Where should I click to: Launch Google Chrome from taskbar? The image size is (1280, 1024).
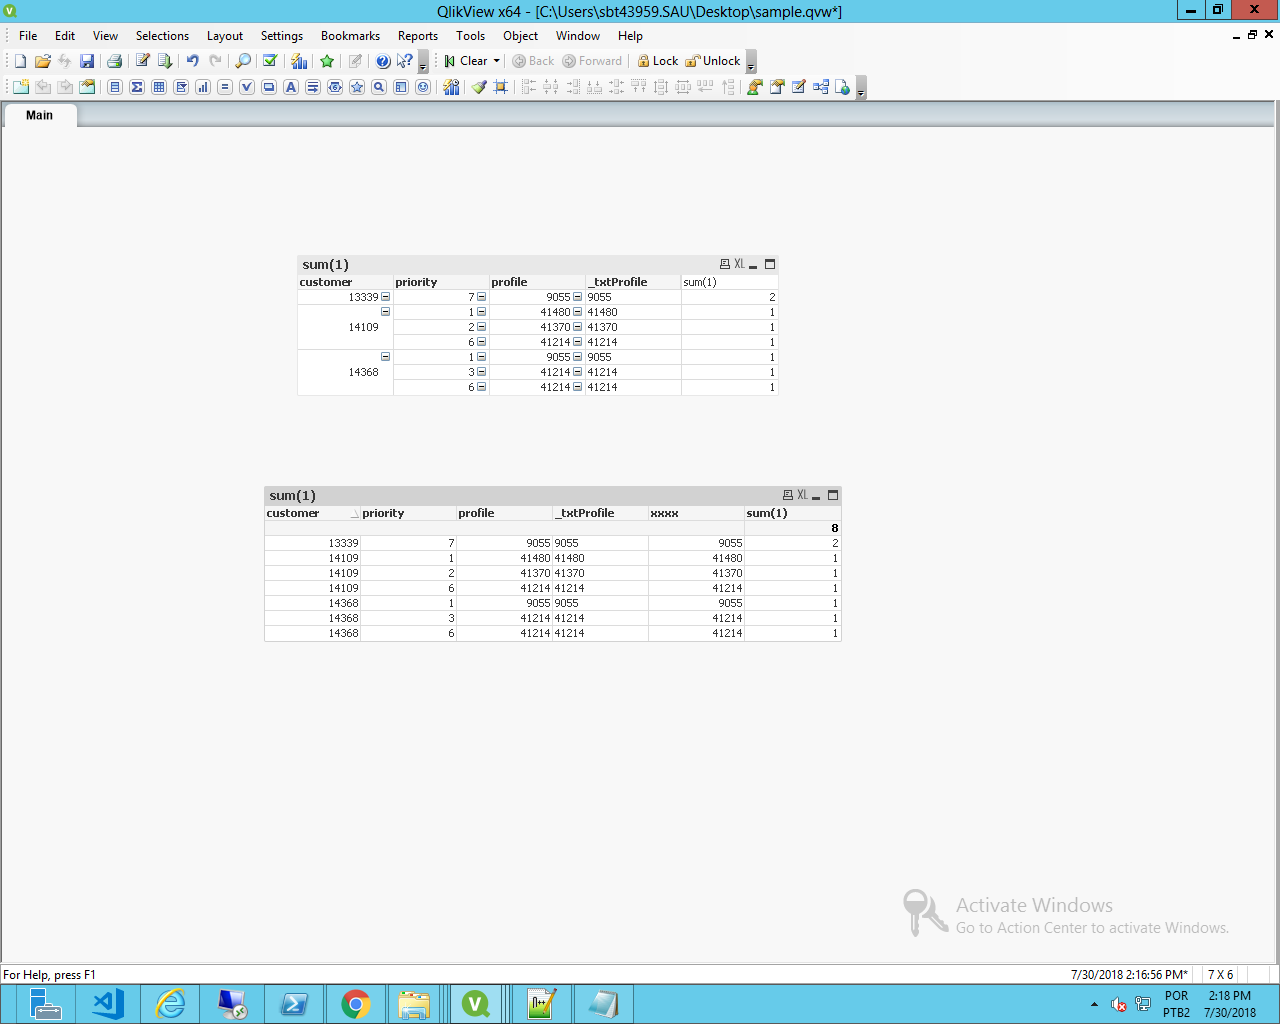tap(355, 1004)
